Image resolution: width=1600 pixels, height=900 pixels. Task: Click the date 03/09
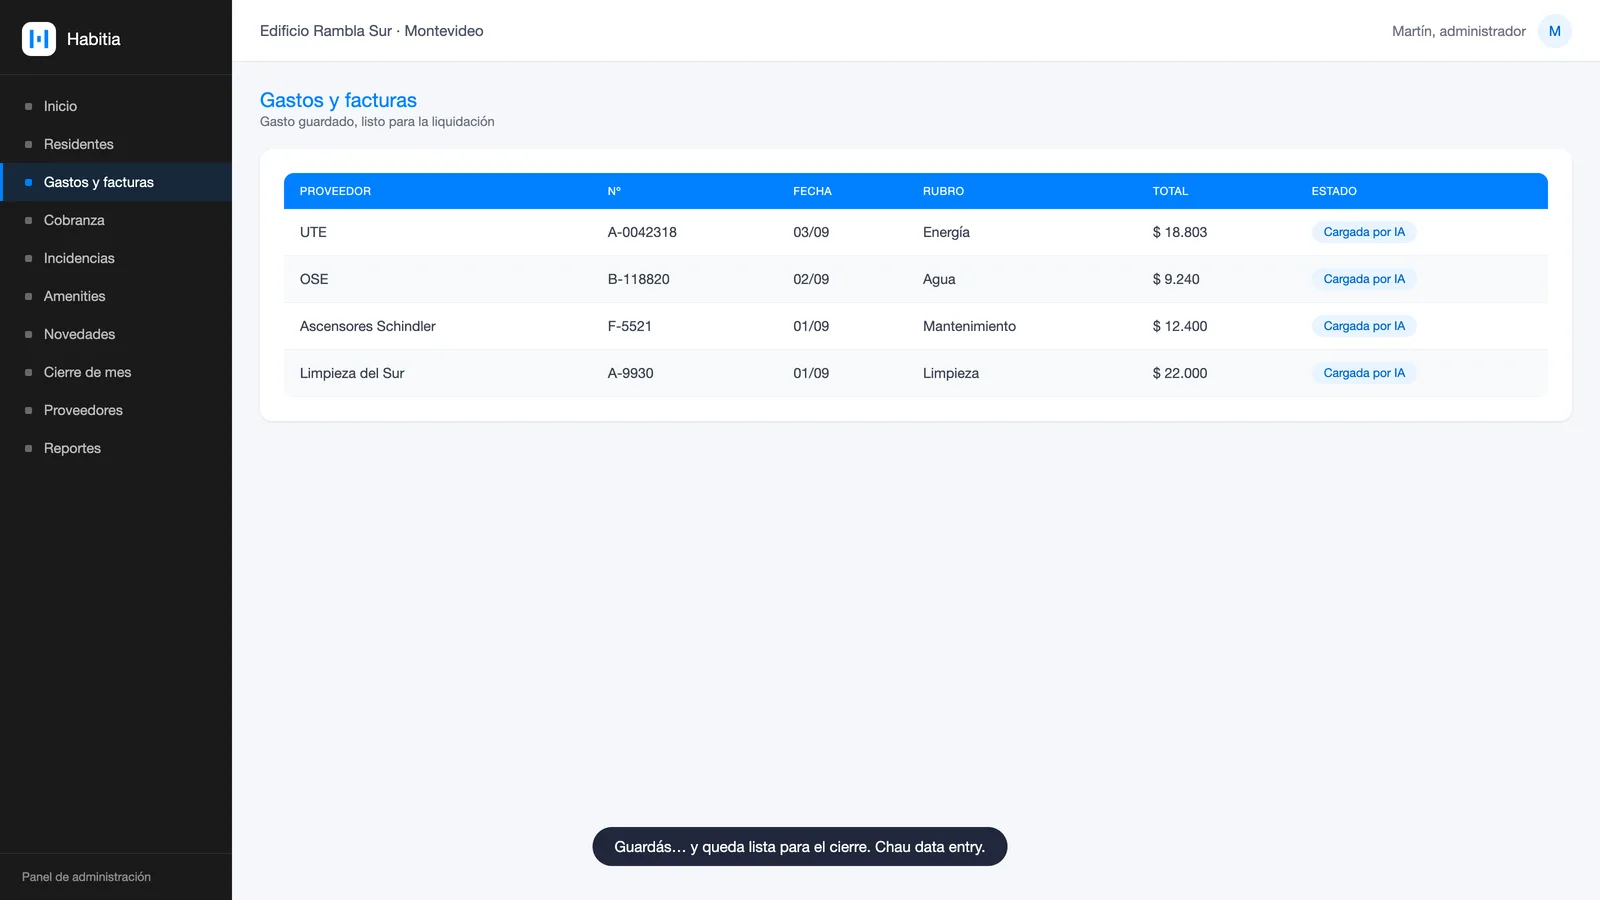[x=811, y=232]
